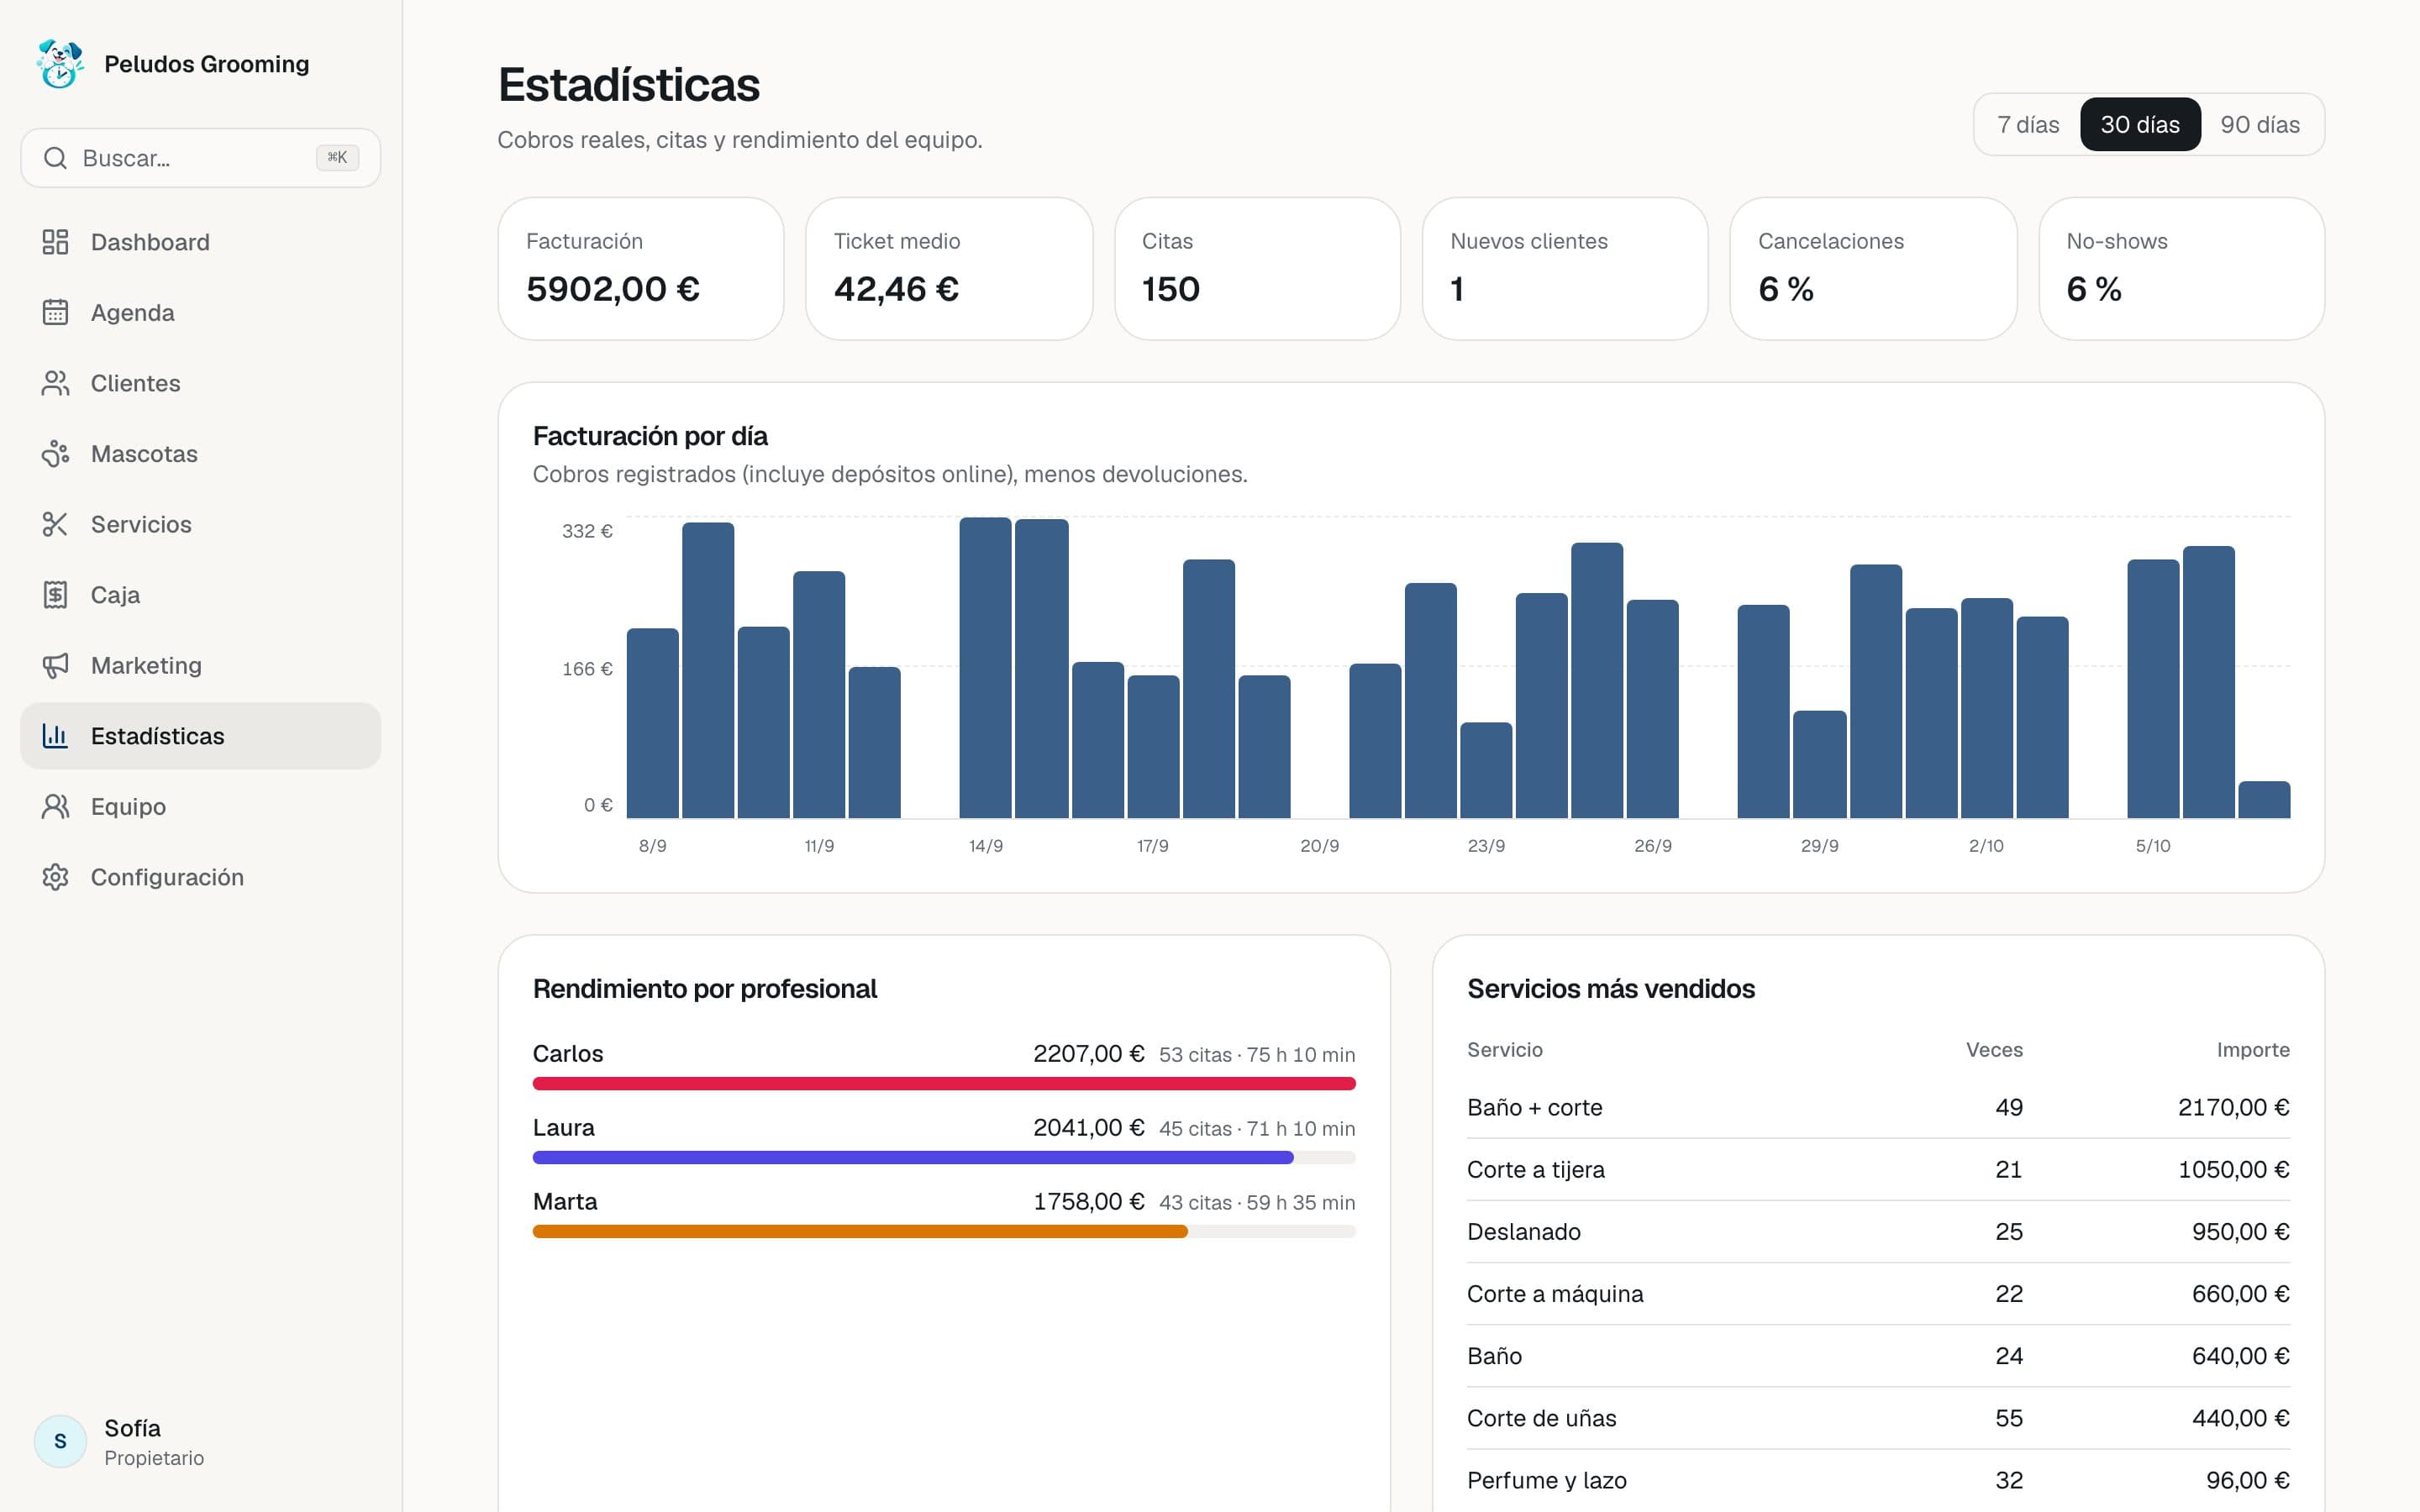The width and height of the screenshot is (2420, 1512).
Task: Open the Dashboard section
Action: pyautogui.click(x=200, y=242)
